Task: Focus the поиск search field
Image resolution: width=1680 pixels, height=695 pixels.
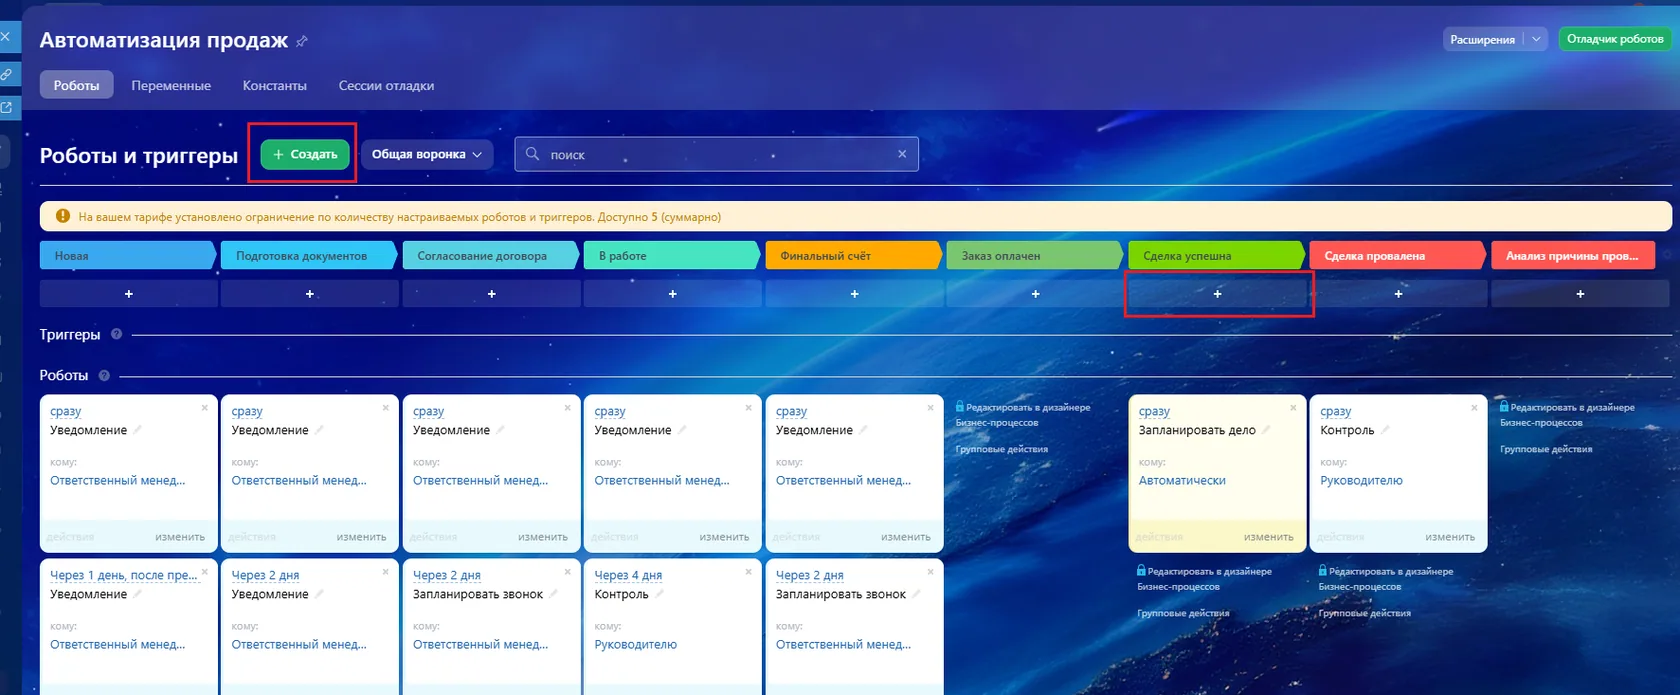Action: 716,154
